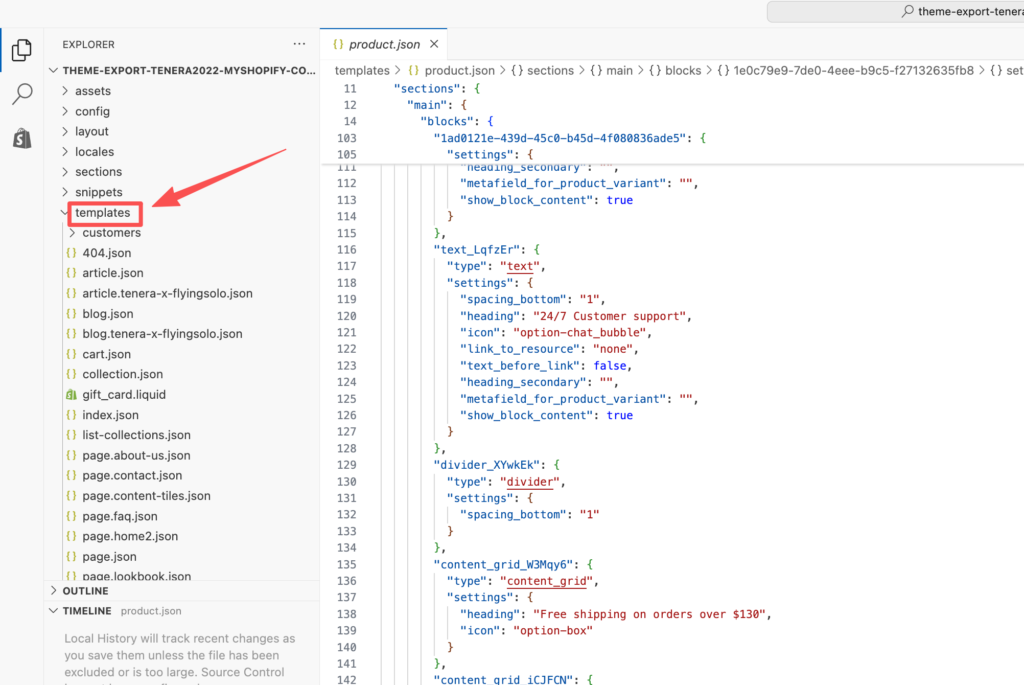1024x685 pixels.
Task: Open the Shopify extension icon
Action: pos(21,139)
